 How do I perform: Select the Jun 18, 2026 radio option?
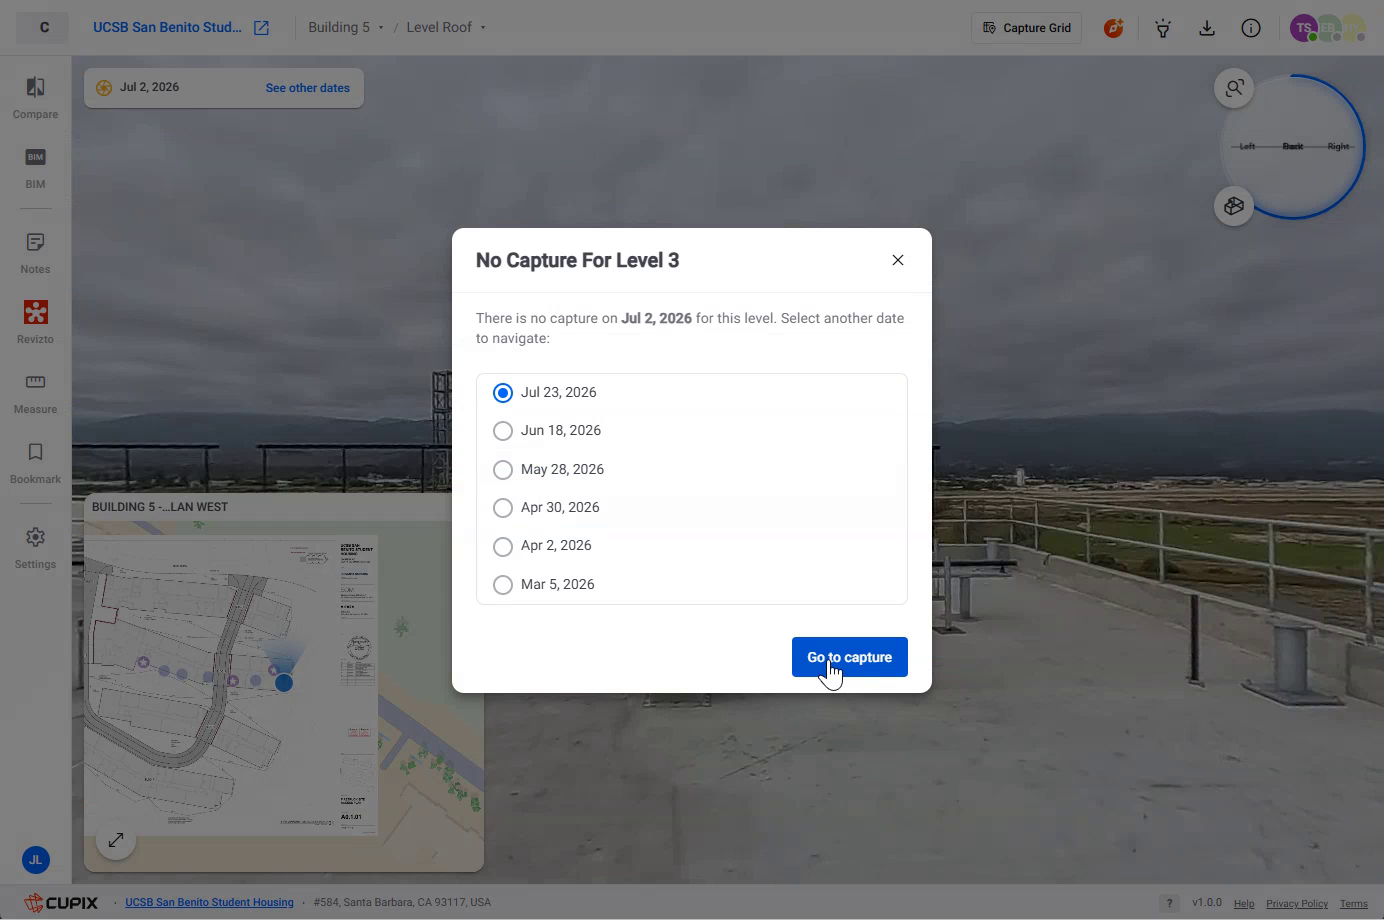click(x=503, y=431)
